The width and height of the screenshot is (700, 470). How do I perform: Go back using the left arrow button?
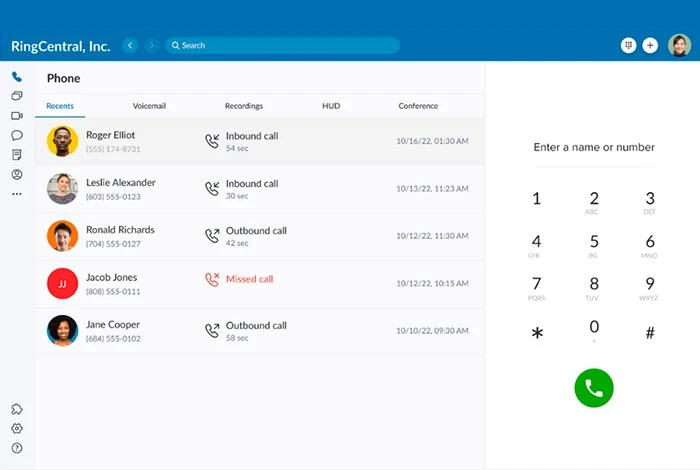coord(130,45)
